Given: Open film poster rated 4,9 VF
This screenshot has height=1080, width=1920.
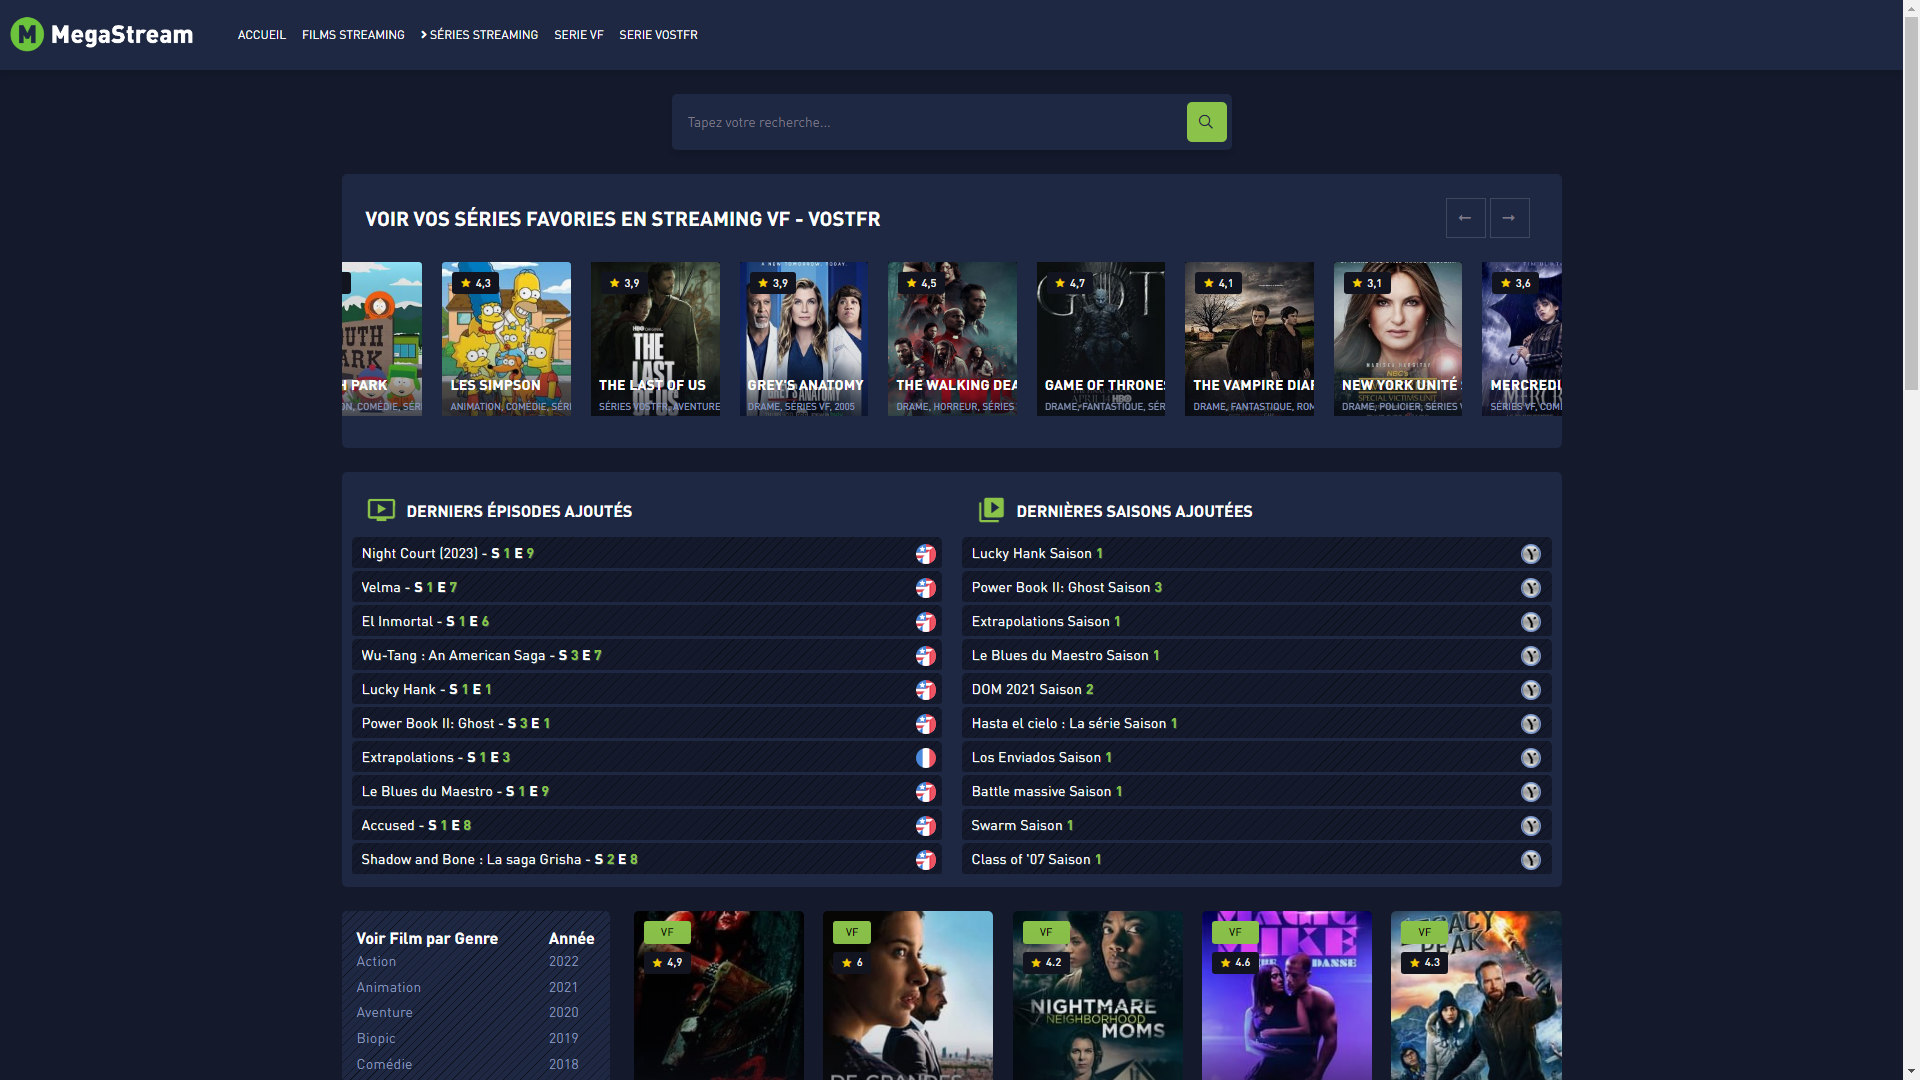Looking at the screenshot, I should [x=718, y=996].
